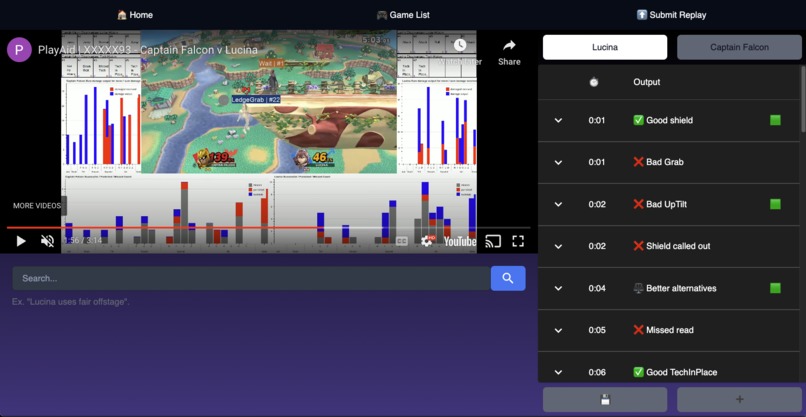Click timestamp 0:05 in output list
Screen dimensions: 806x417
(x=597, y=330)
